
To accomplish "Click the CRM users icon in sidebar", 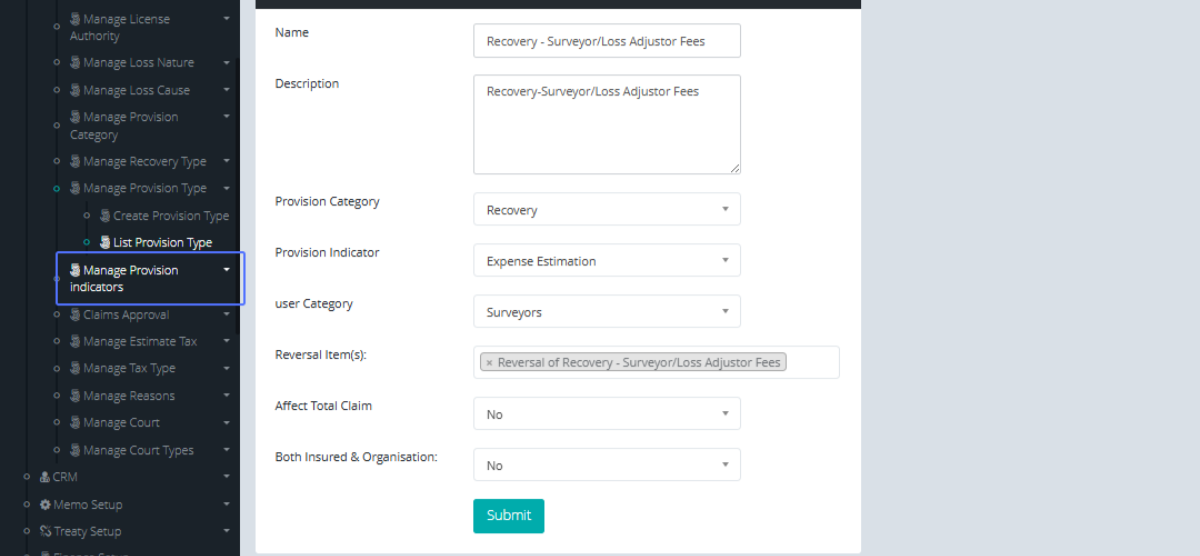I will tap(45, 478).
